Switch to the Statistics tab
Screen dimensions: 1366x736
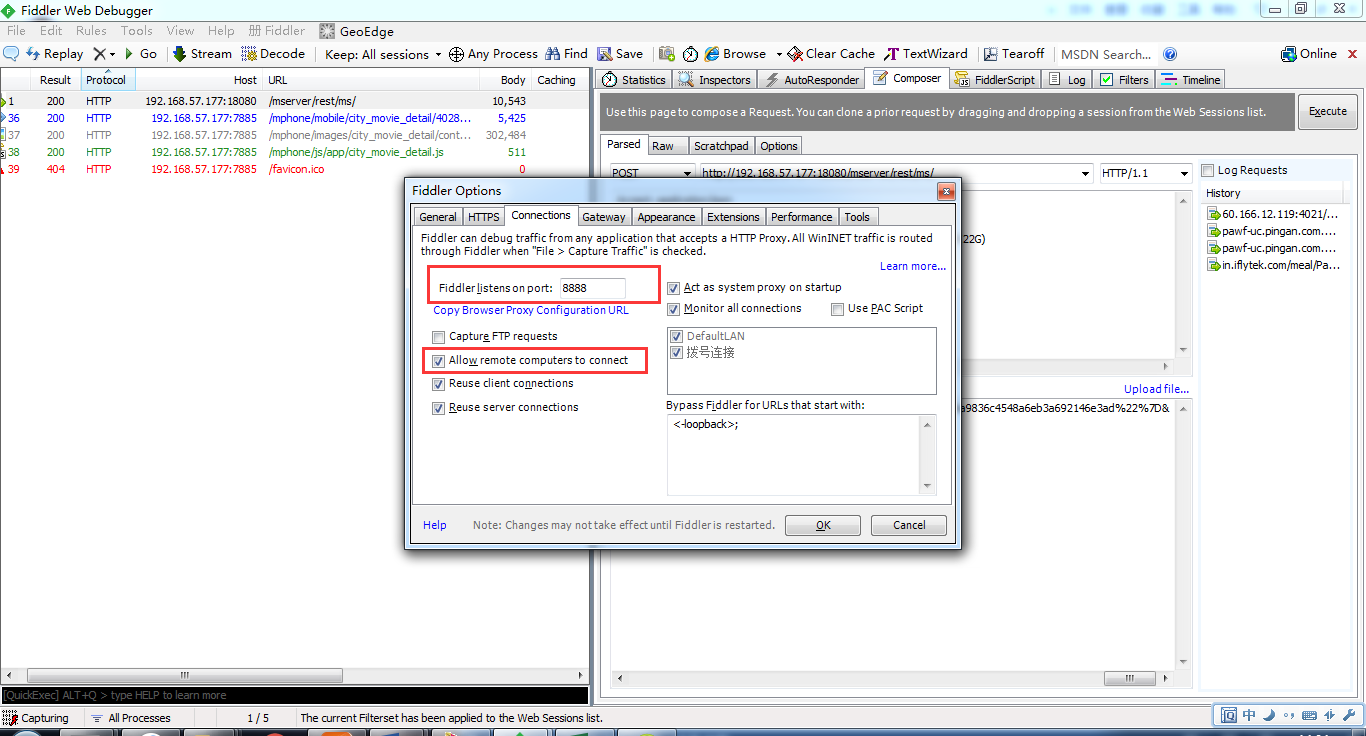(634, 80)
